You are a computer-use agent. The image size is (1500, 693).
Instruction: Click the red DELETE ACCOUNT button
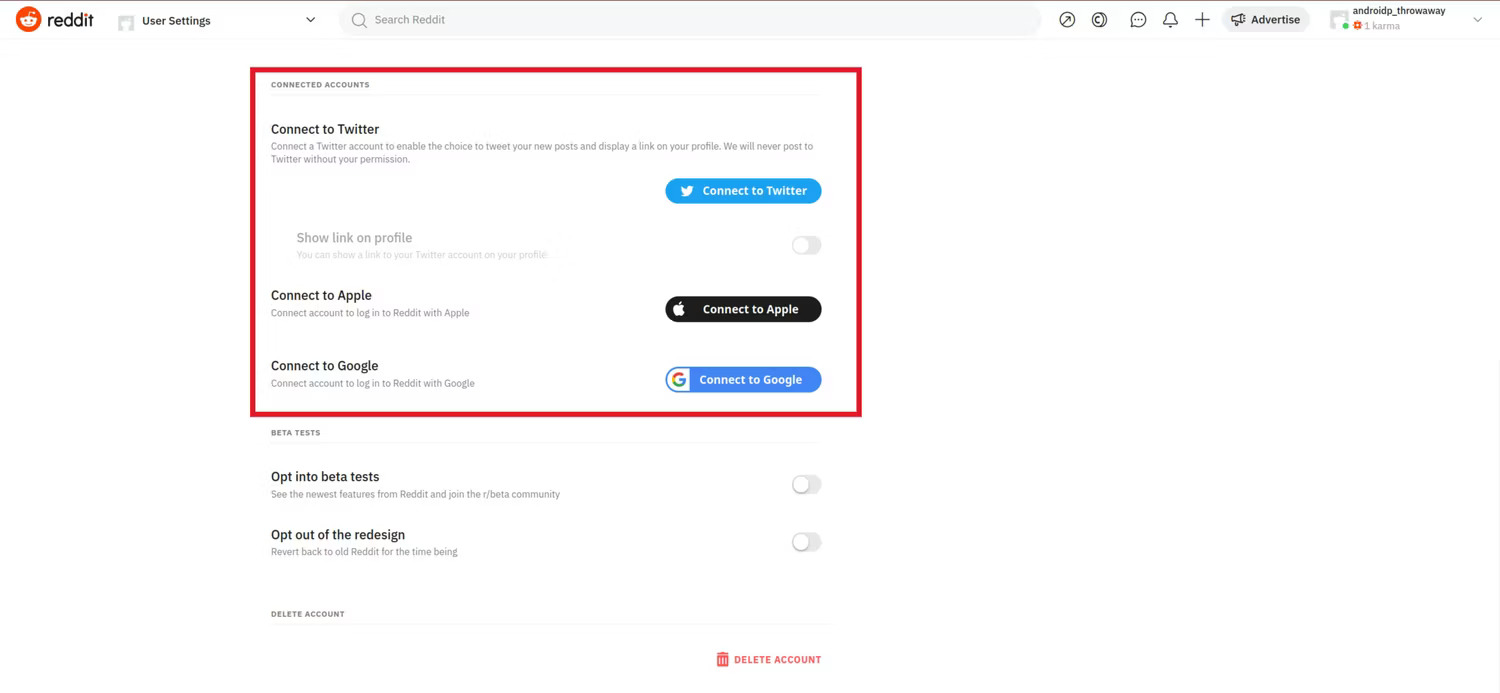(768, 660)
